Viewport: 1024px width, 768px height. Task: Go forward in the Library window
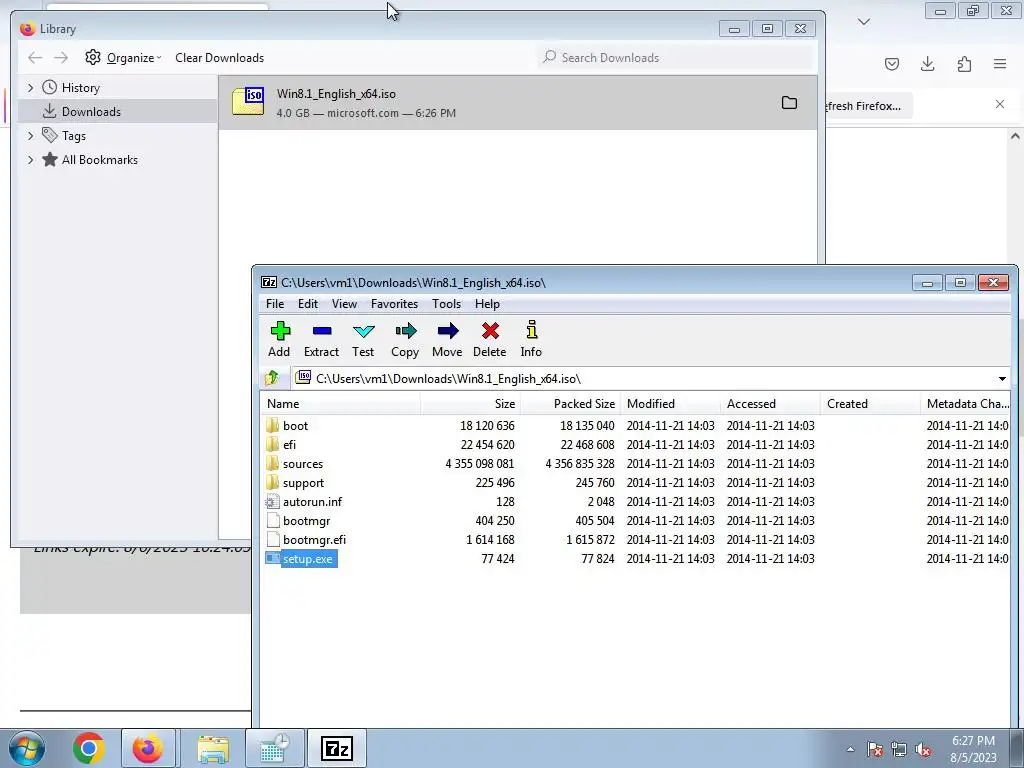tap(61, 57)
